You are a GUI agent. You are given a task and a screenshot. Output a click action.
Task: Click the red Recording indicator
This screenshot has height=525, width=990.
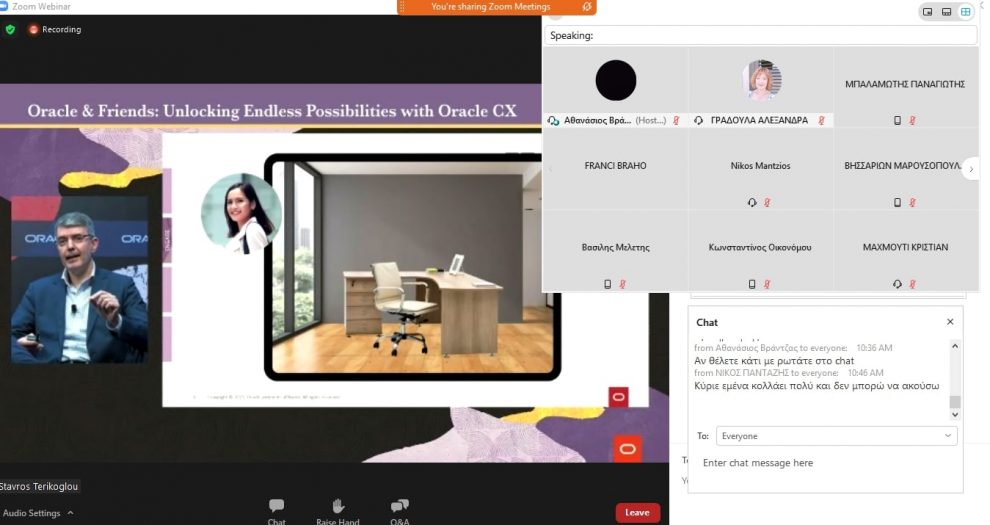tap(55, 29)
